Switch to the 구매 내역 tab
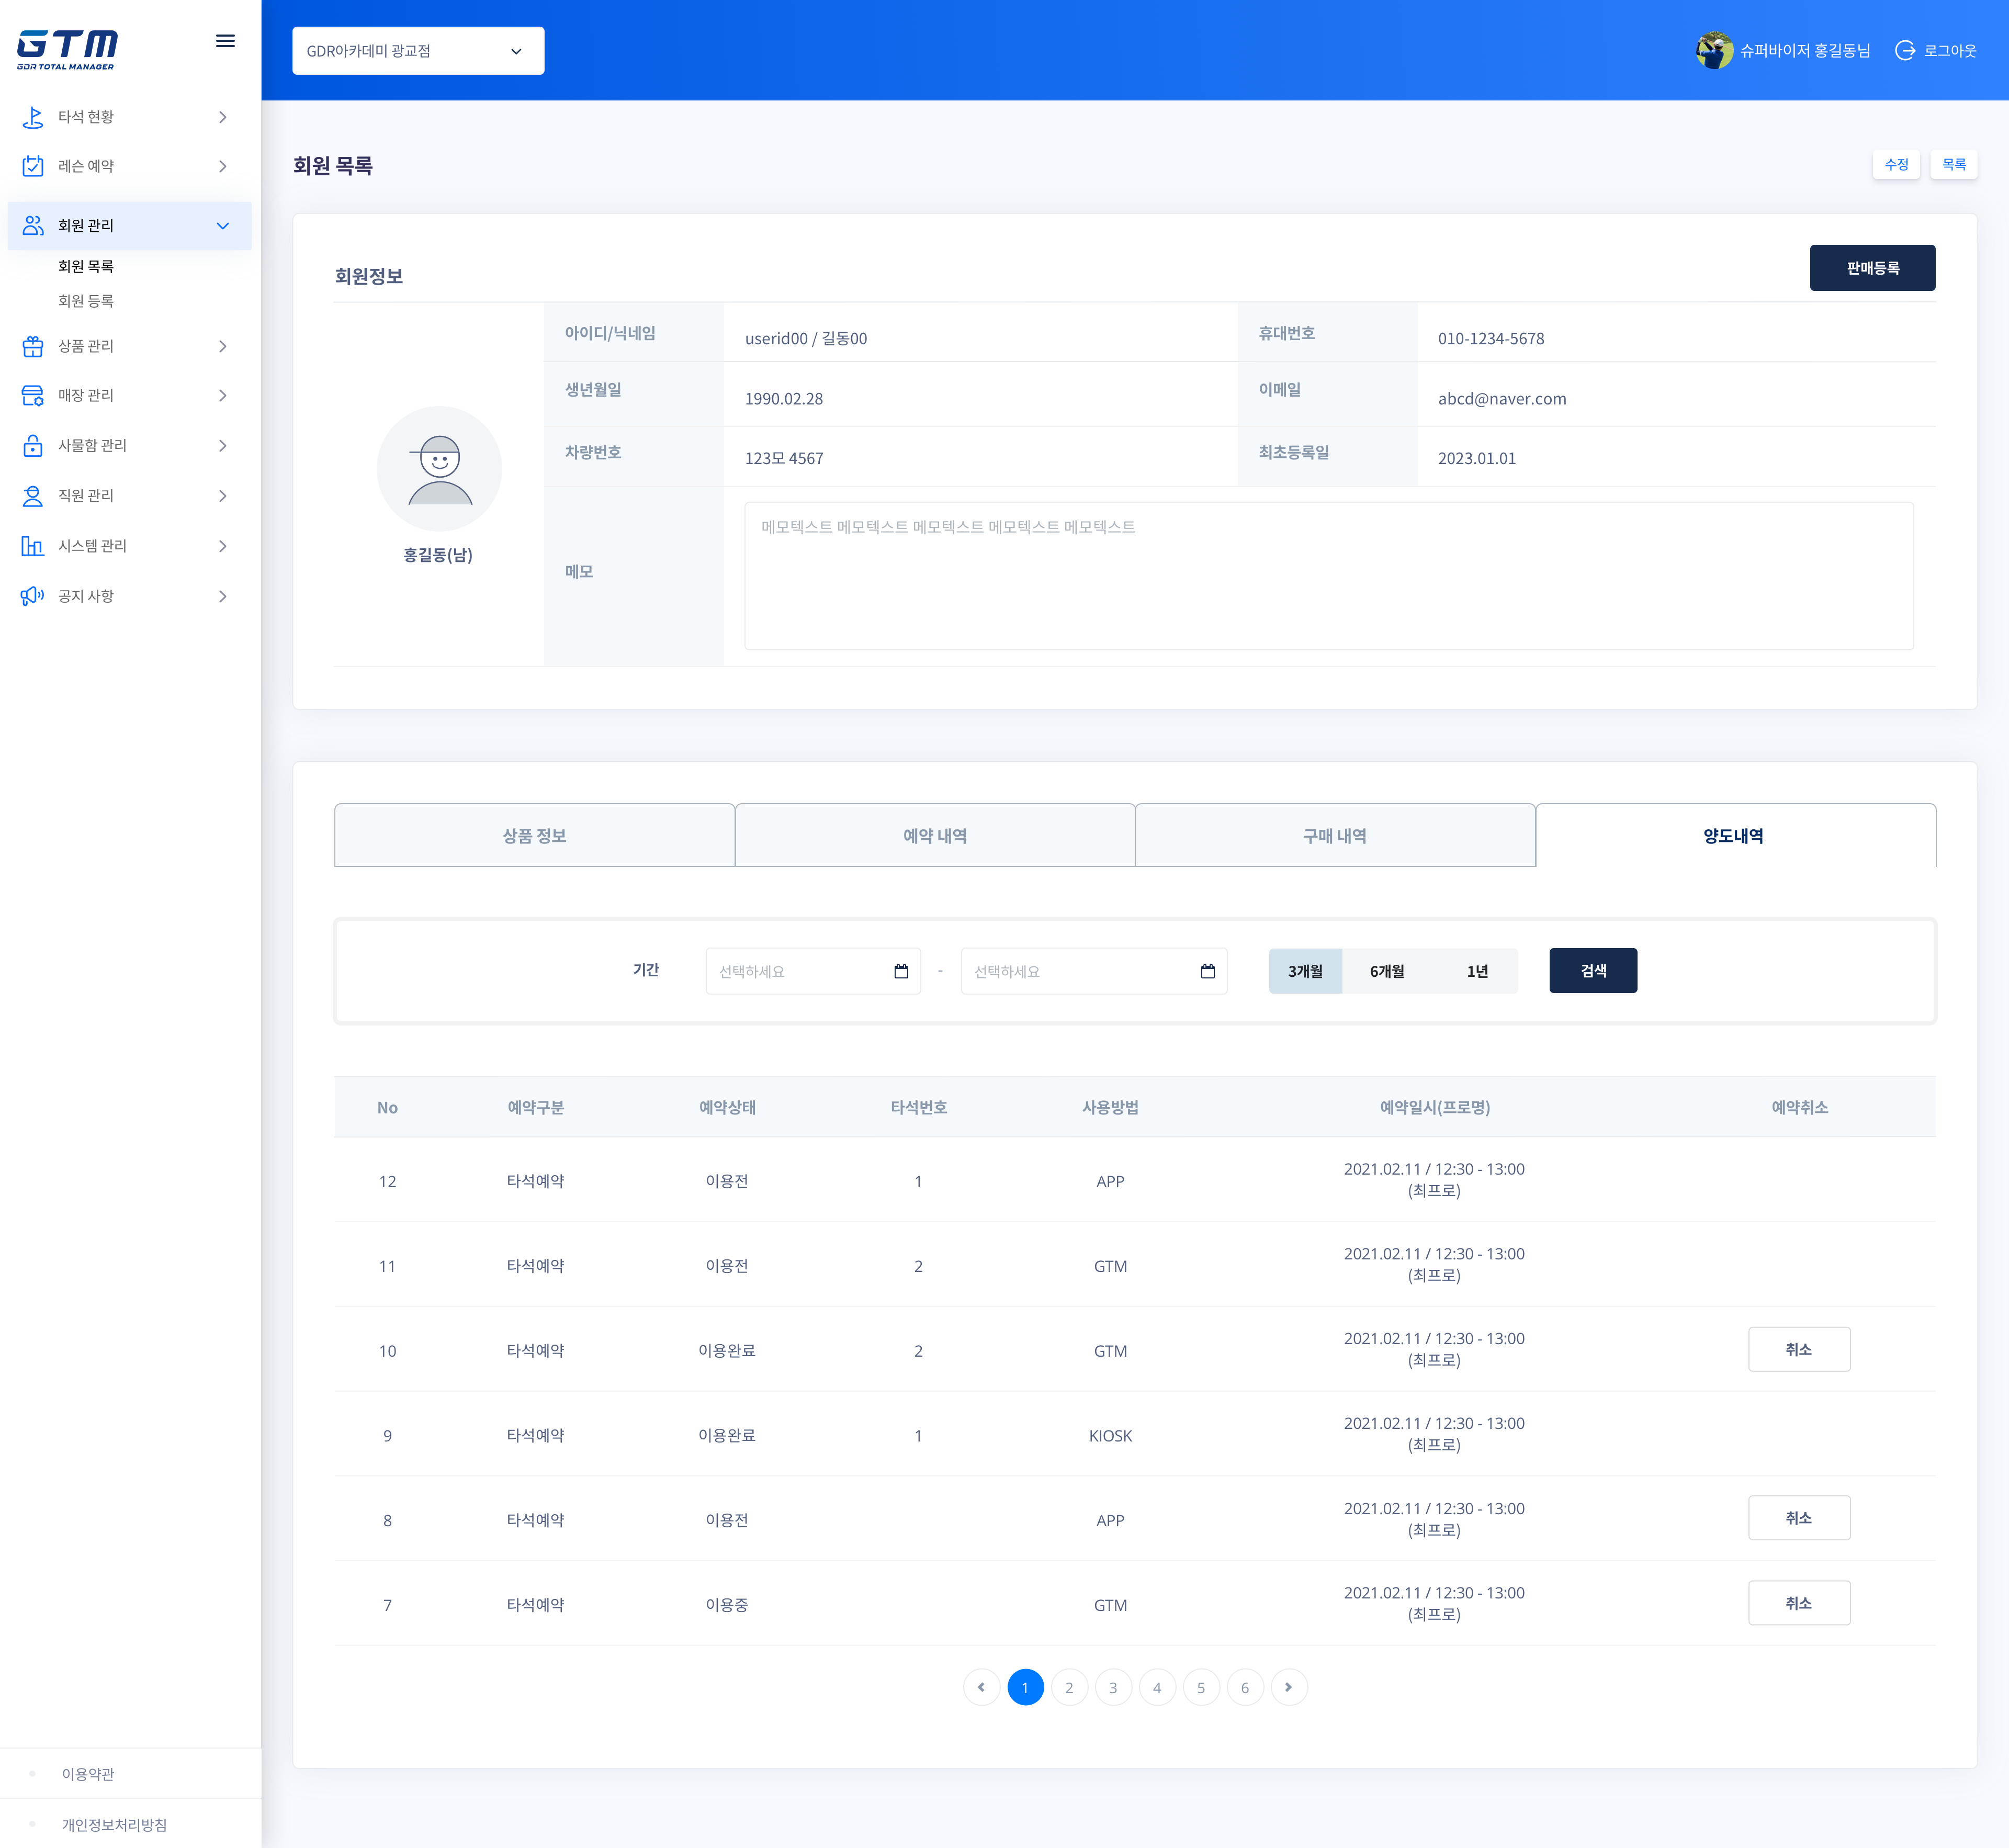This screenshot has height=1848, width=2009. [1334, 836]
